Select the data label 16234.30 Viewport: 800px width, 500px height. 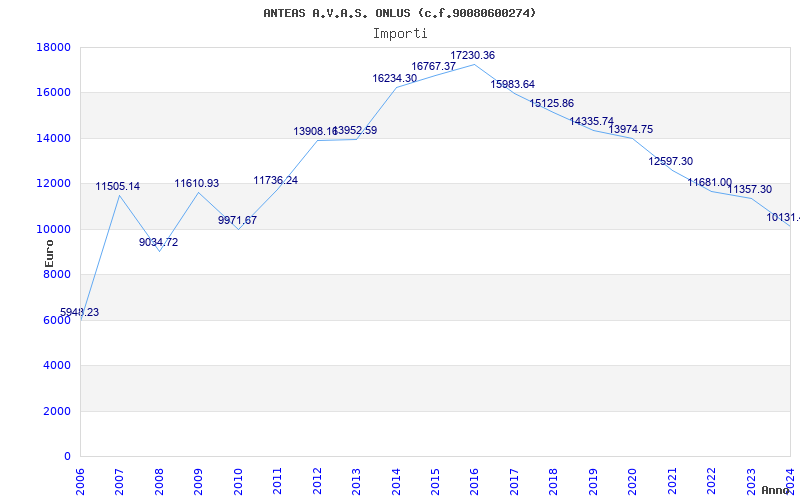click(x=394, y=79)
